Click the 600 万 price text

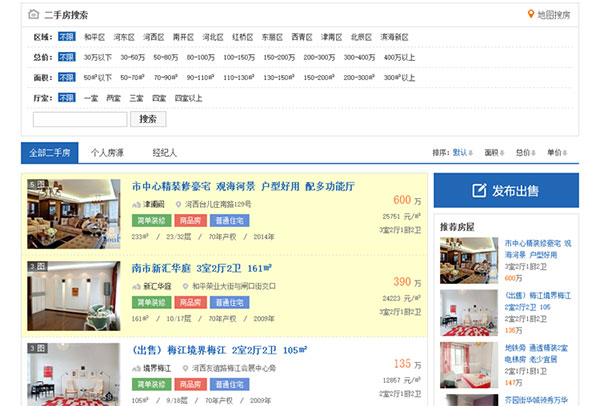[407, 200]
